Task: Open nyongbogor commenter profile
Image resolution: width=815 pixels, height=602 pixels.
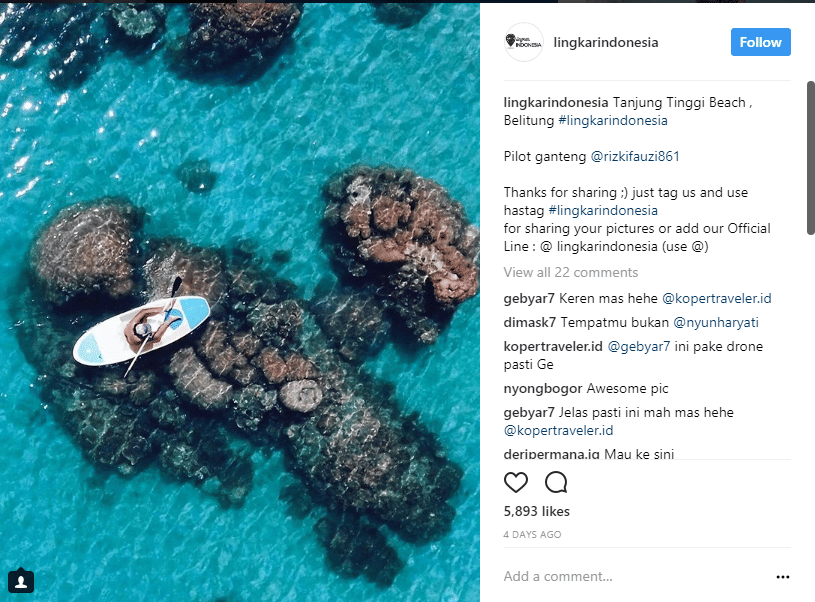Action: 542,388
